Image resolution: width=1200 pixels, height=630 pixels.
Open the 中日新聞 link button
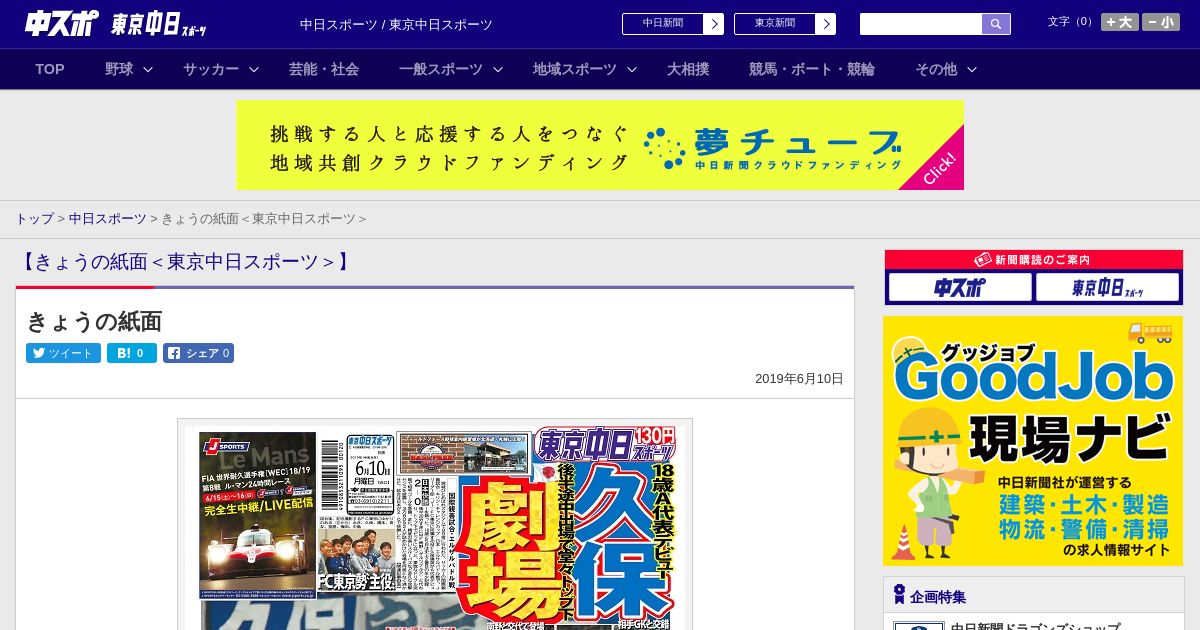[662, 24]
